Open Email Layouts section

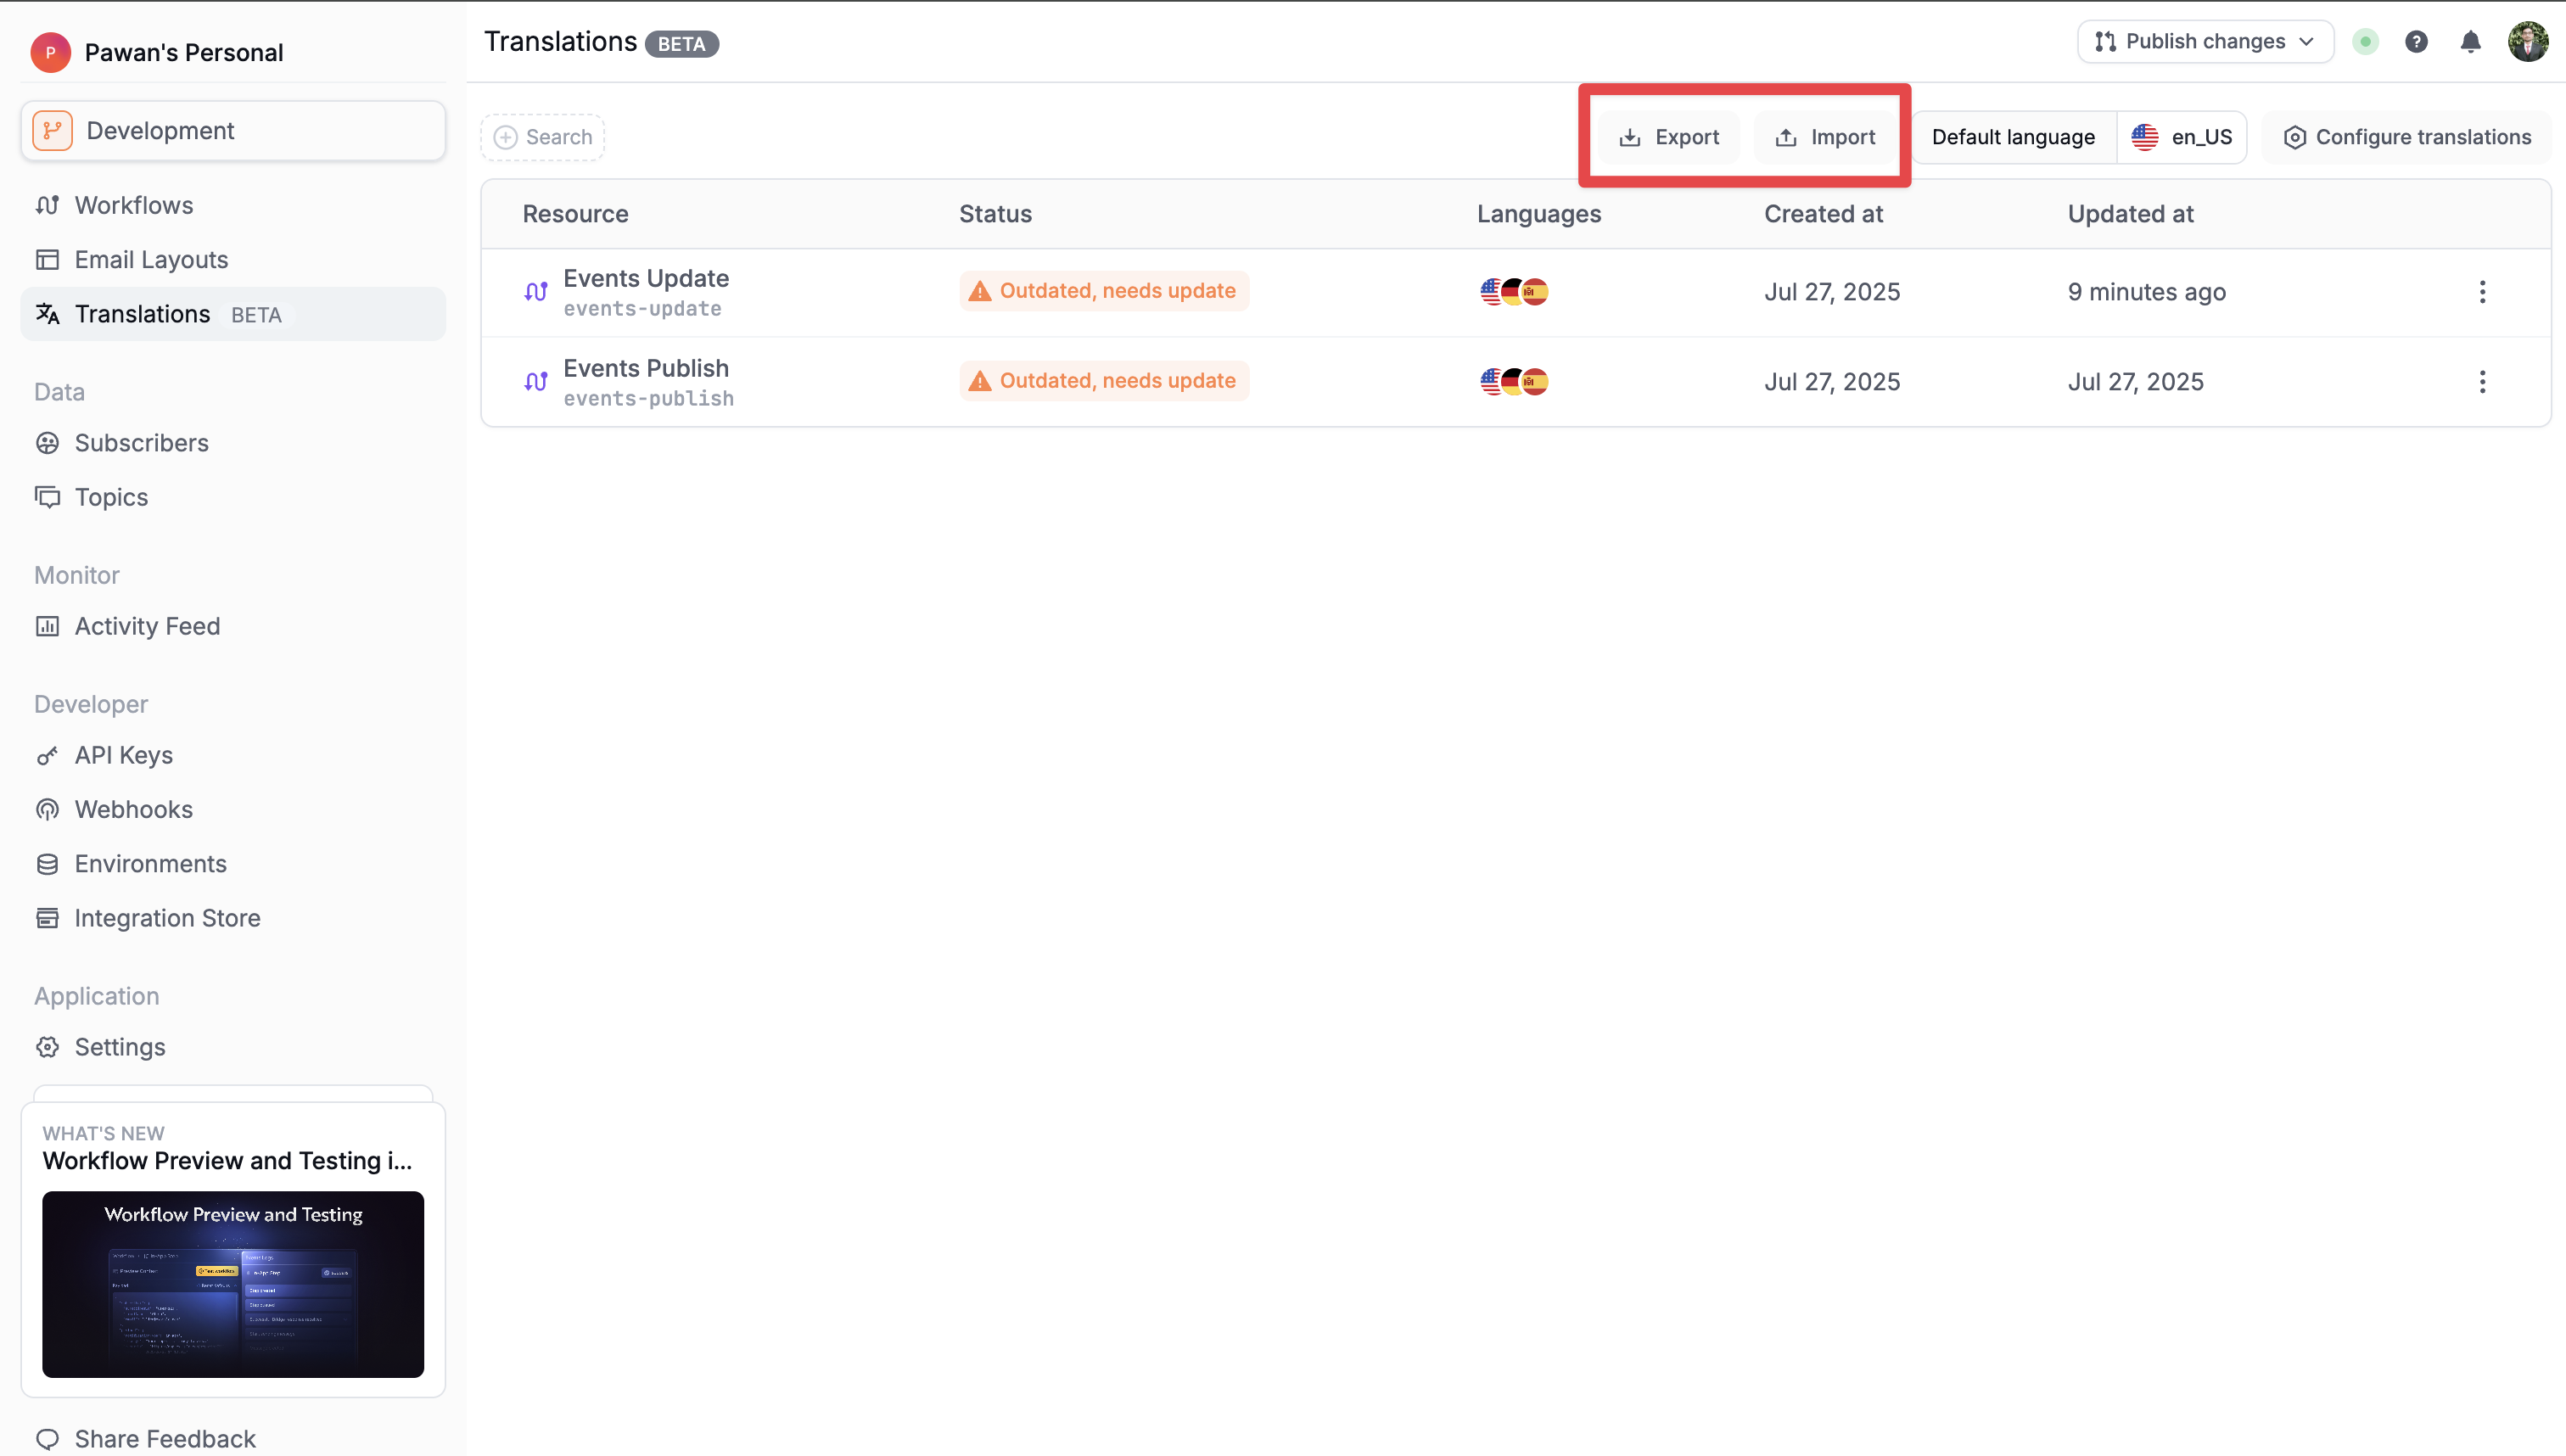tap(152, 259)
